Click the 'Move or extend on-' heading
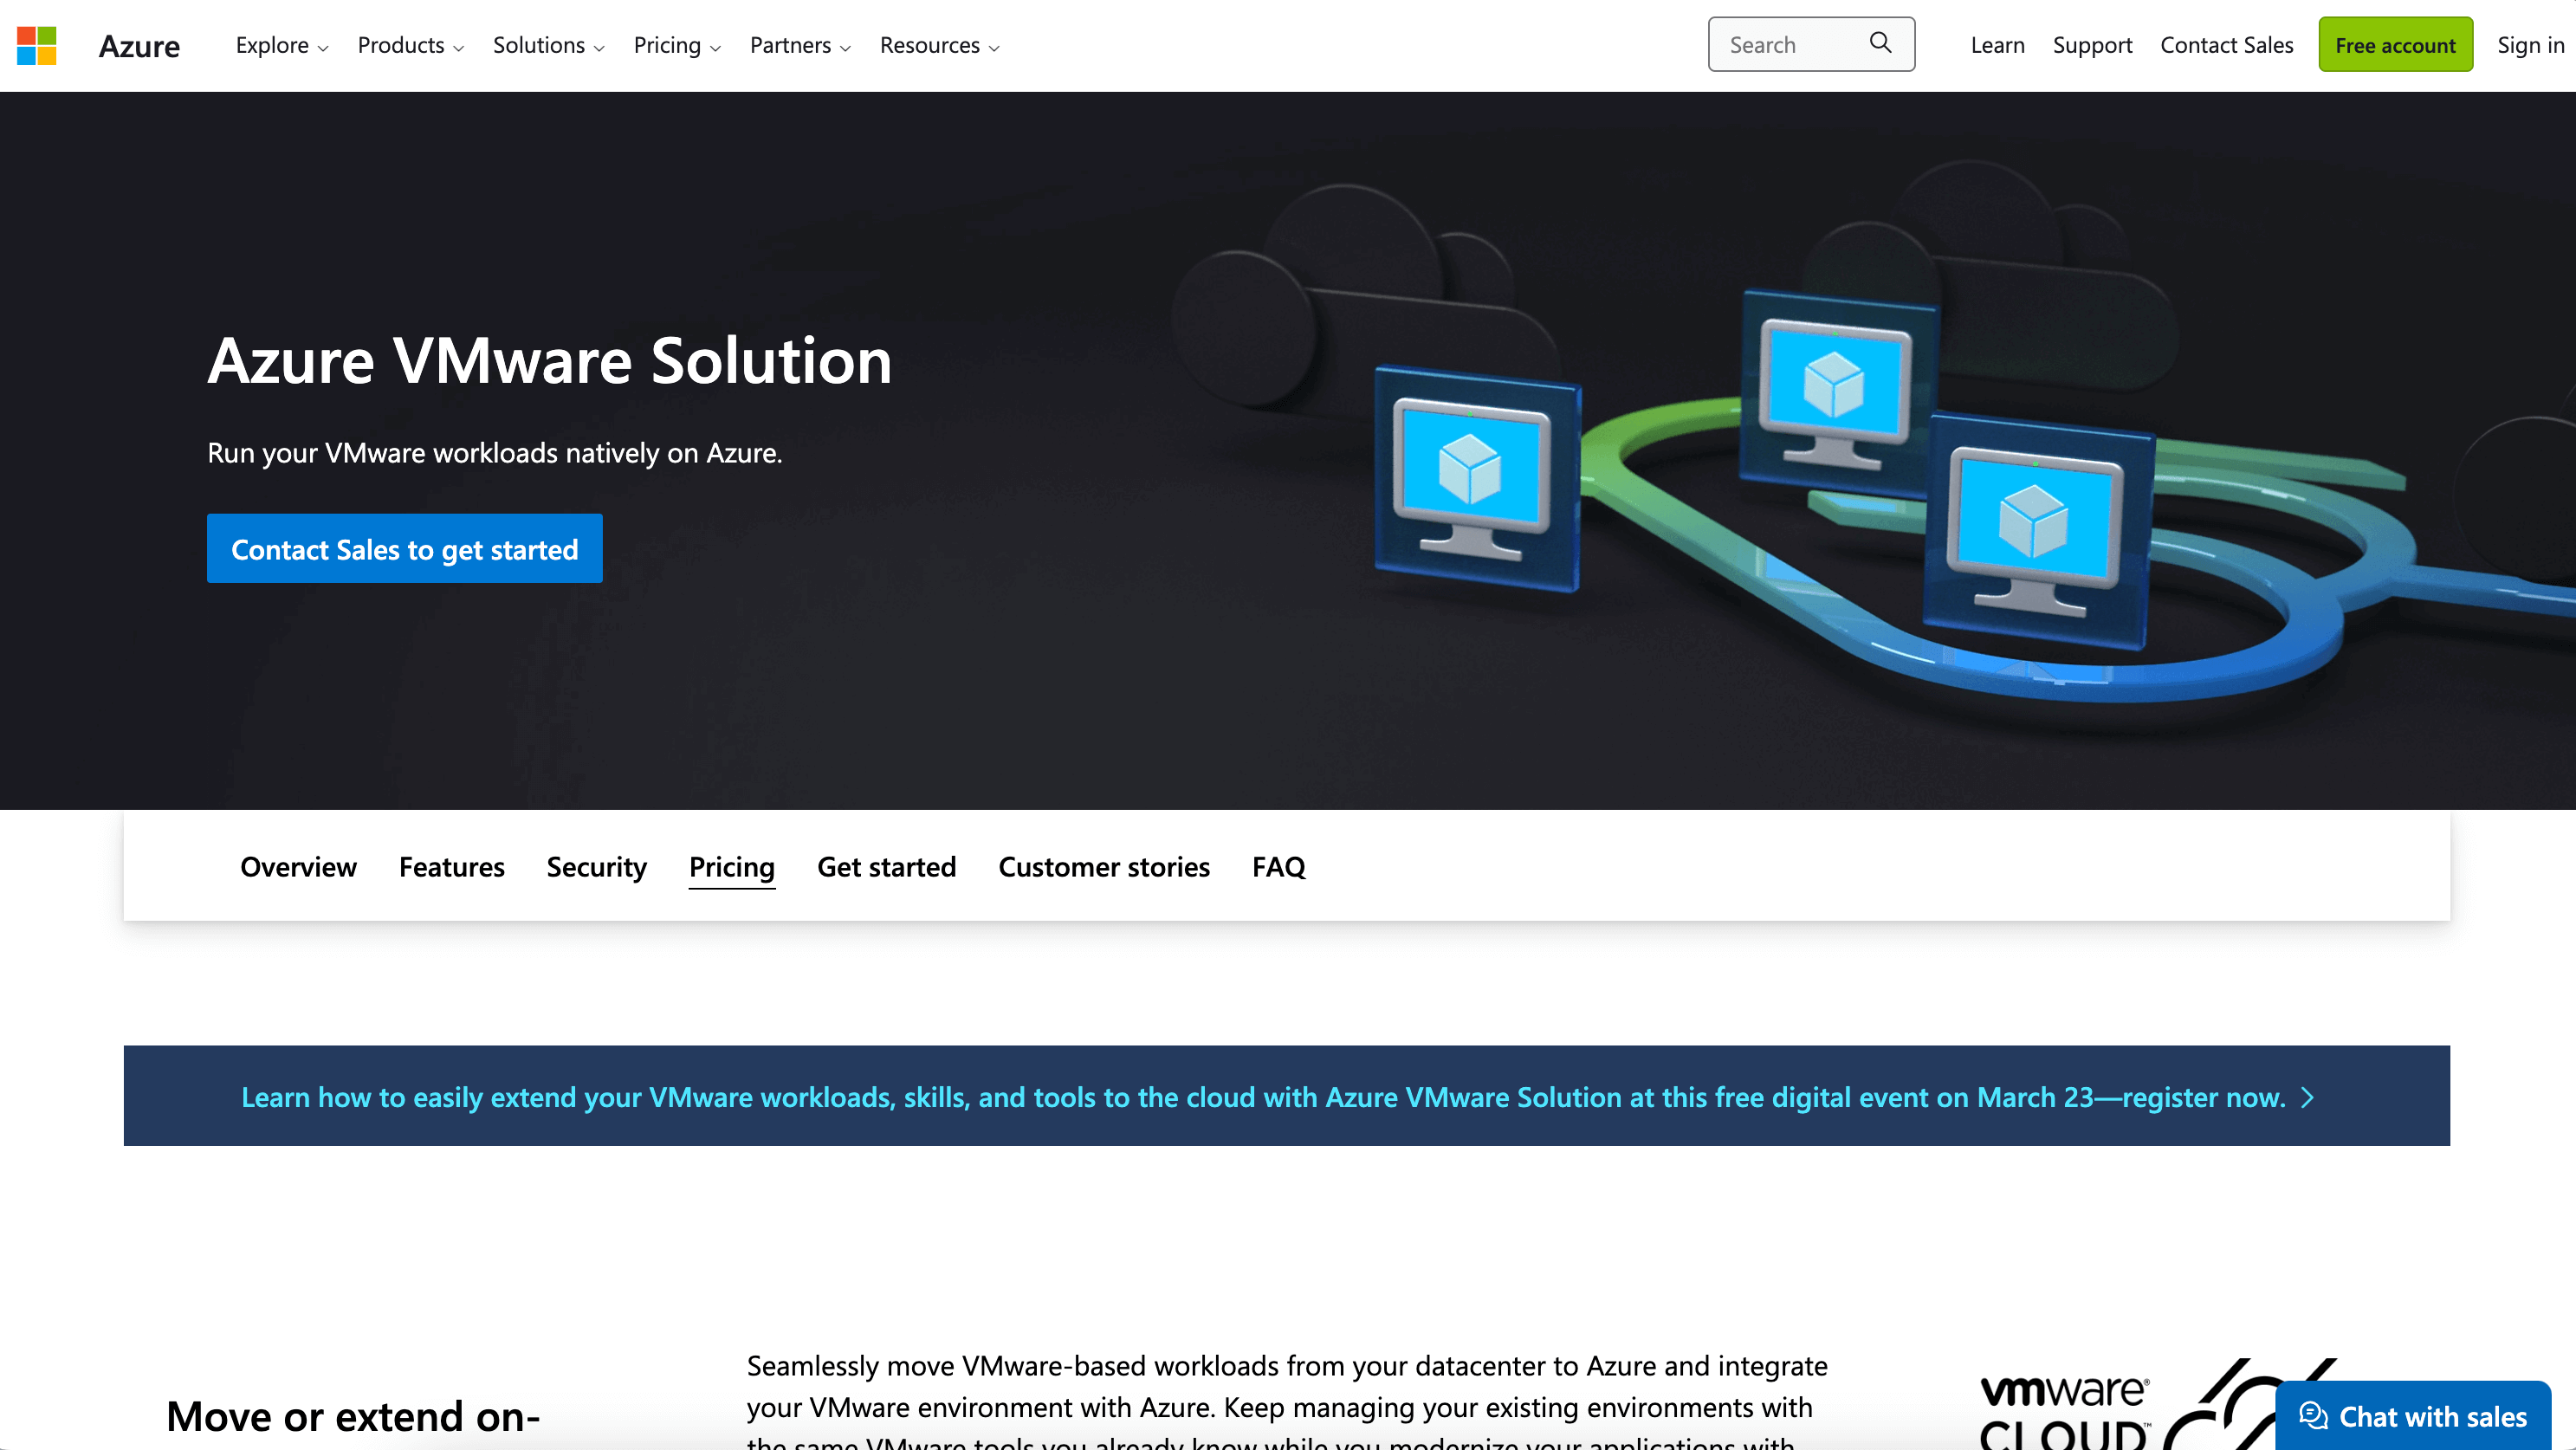 coord(352,1416)
